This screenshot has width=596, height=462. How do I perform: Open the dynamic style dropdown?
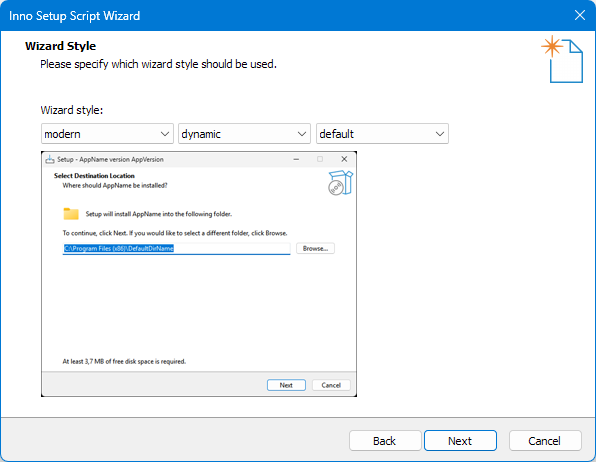click(244, 134)
